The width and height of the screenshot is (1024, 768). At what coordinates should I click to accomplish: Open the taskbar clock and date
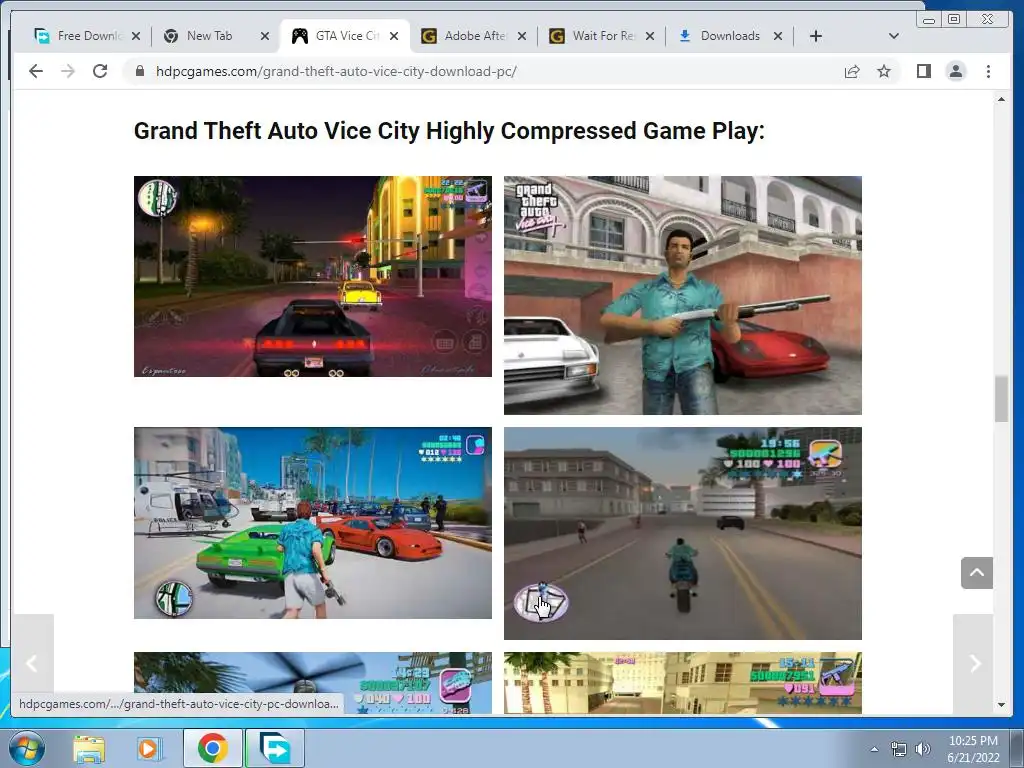click(x=973, y=749)
